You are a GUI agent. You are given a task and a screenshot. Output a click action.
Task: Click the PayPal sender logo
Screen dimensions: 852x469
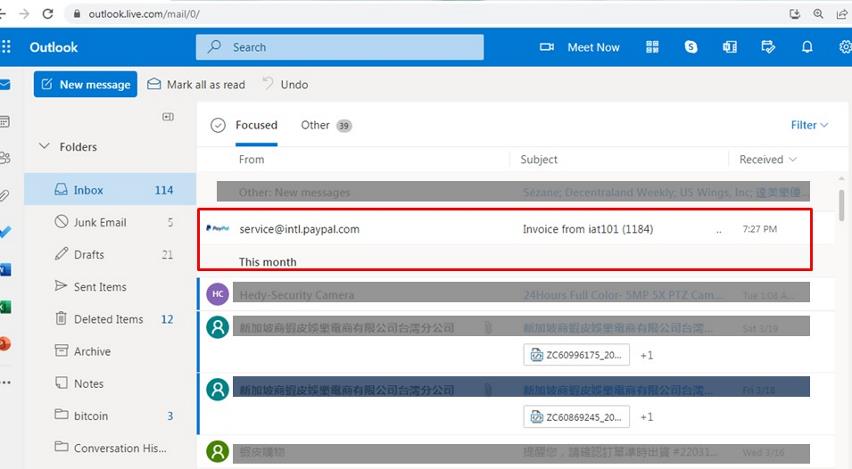pyautogui.click(x=217, y=228)
